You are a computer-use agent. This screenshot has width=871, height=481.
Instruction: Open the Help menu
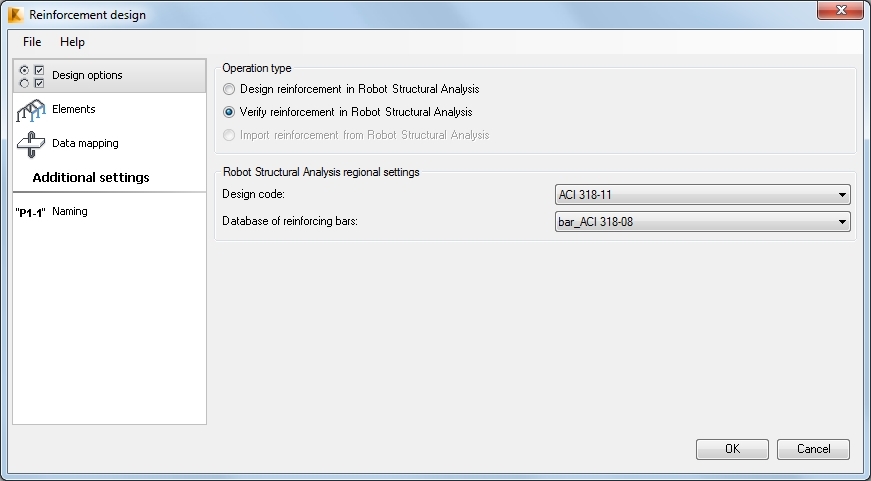coord(72,42)
